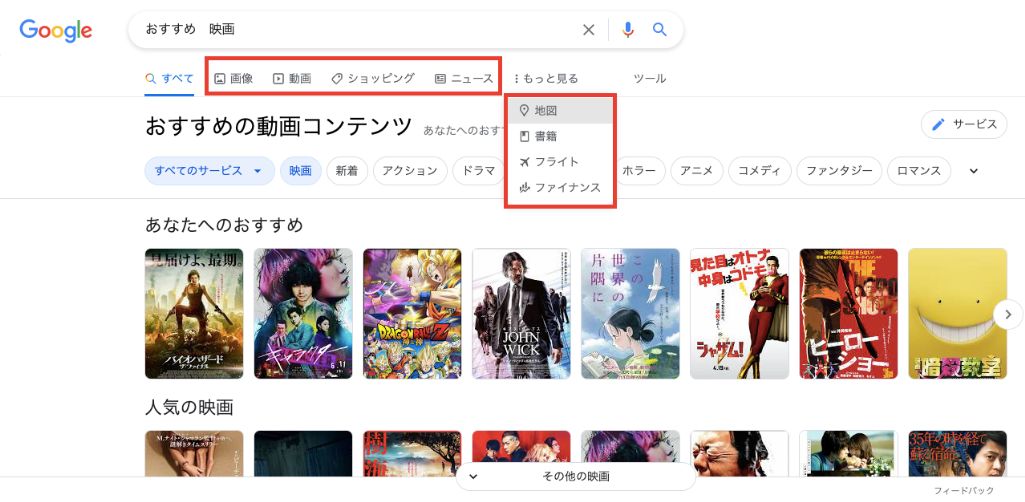Choose フライト from the dropdown menu
The width and height of the screenshot is (1025, 502).
click(560, 161)
